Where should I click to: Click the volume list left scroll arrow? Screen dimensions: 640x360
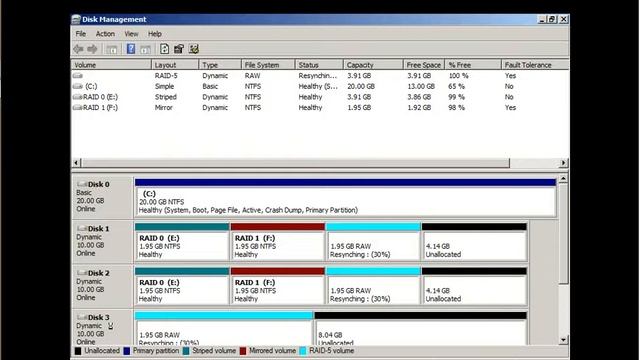[x=76, y=163]
